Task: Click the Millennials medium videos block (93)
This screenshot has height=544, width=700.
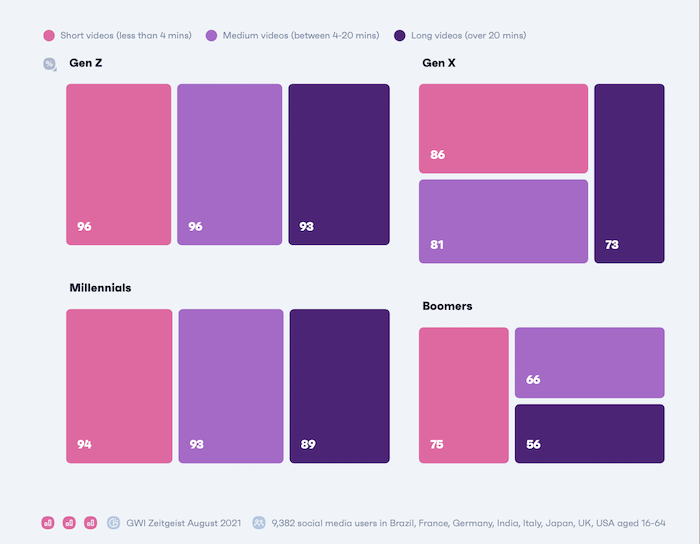Action: coord(231,386)
